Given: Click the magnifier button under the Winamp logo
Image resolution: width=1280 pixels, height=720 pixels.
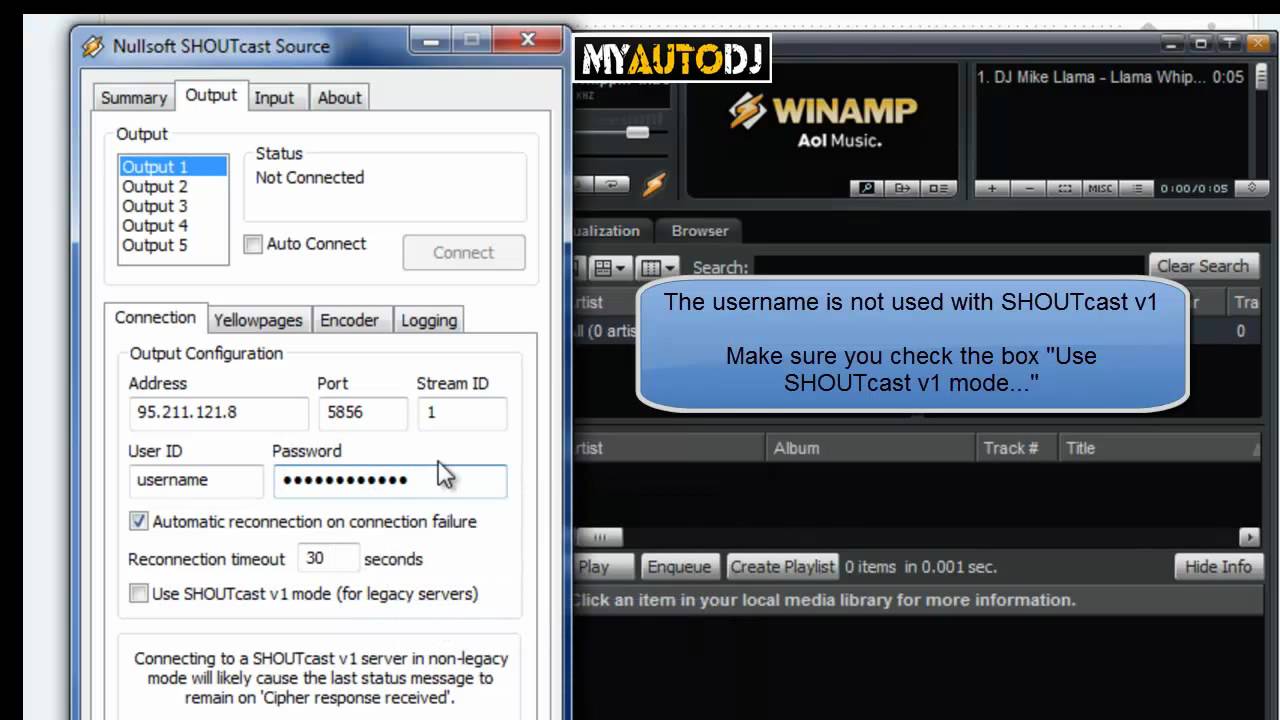Looking at the screenshot, I should (866, 188).
